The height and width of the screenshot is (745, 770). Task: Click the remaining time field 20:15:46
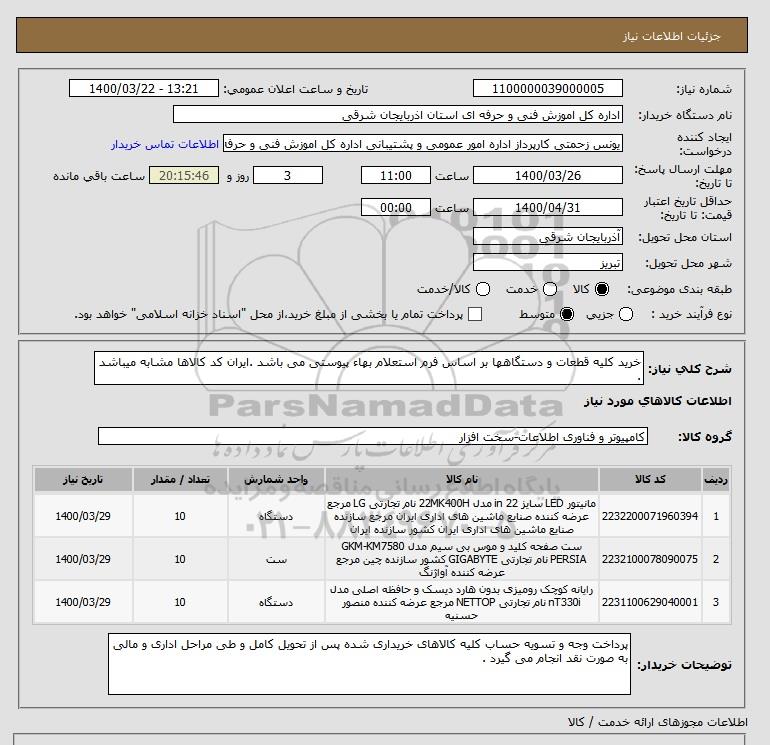pos(184,175)
